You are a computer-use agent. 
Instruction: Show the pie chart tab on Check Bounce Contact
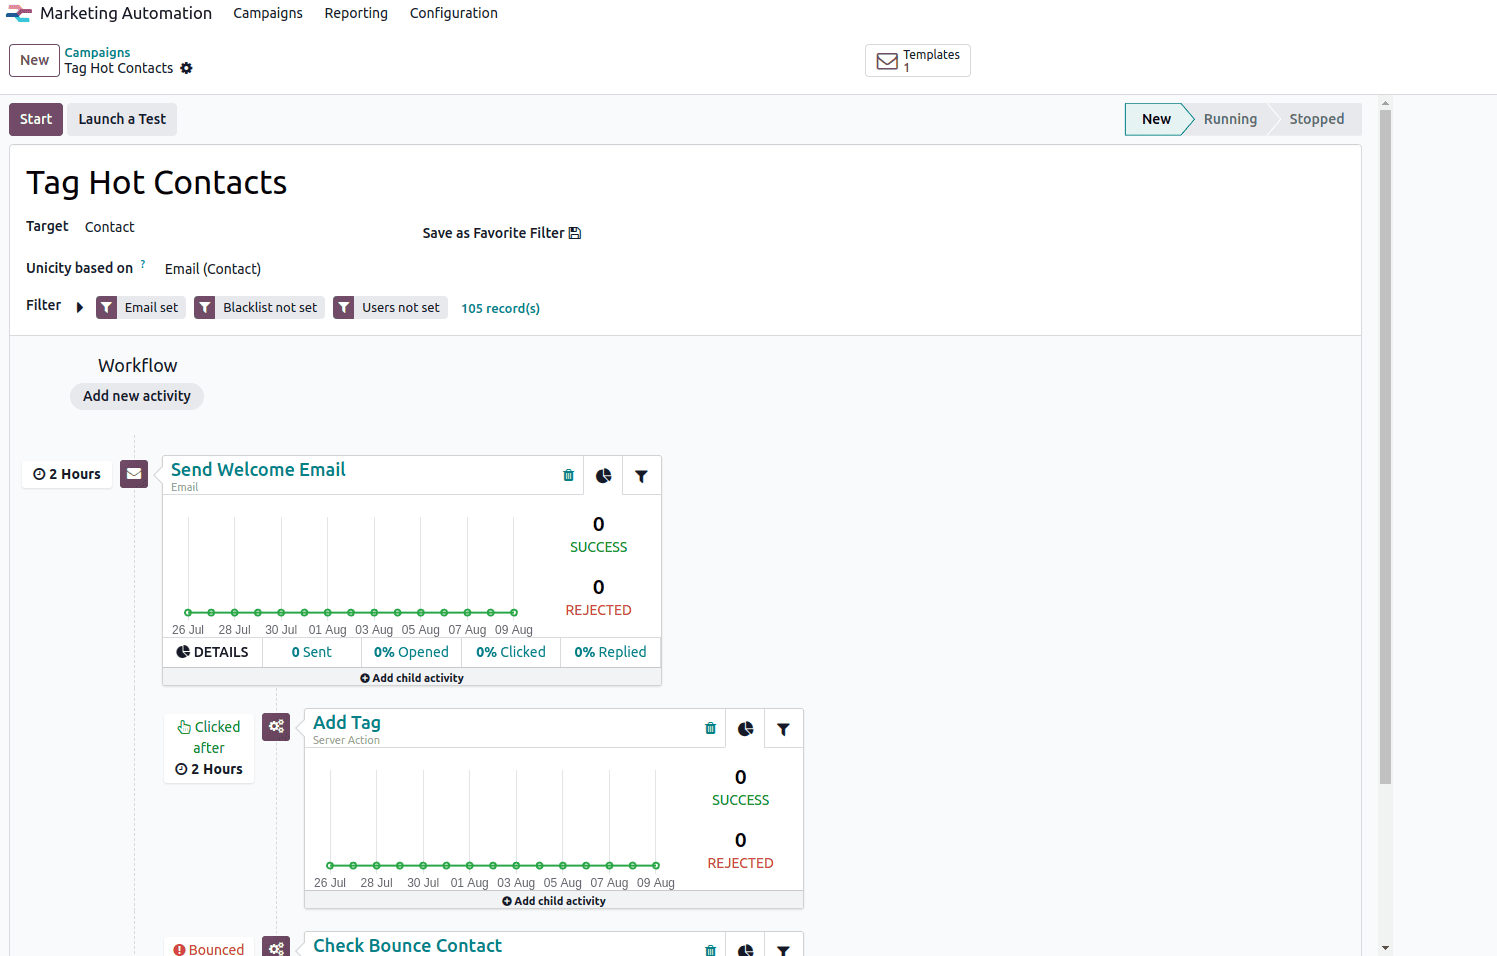pyautogui.click(x=746, y=950)
